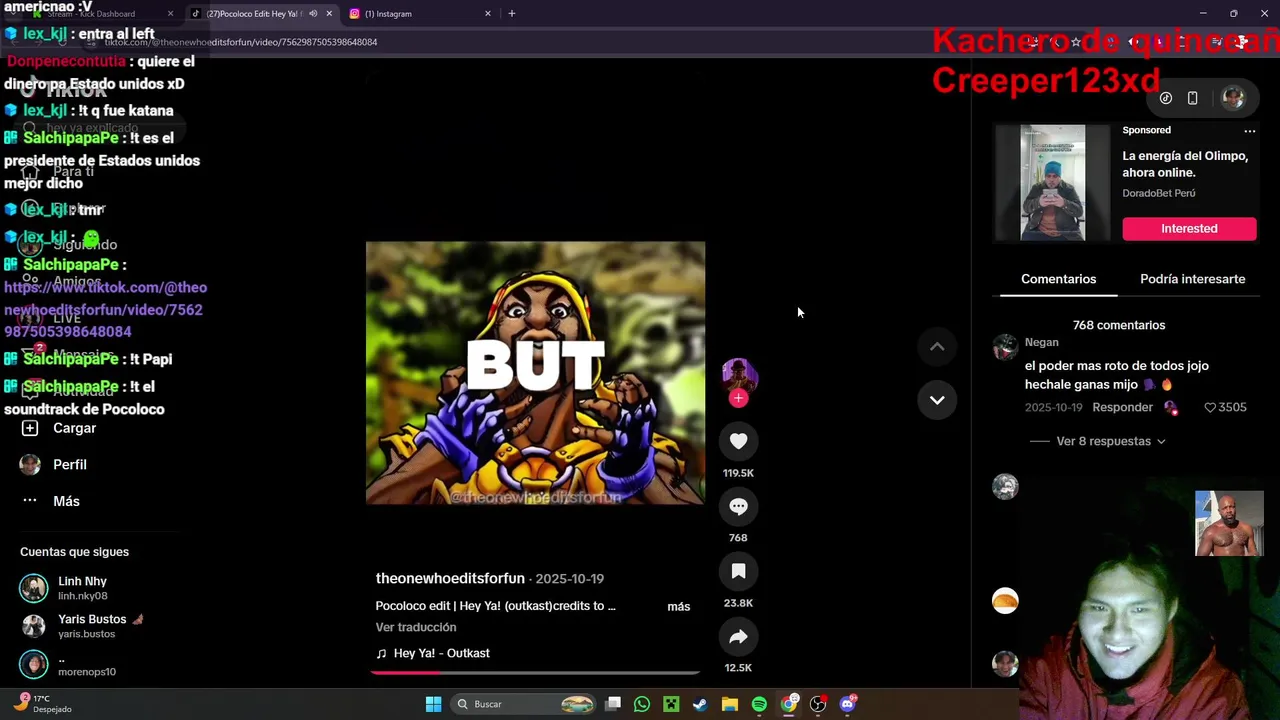This screenshot has height=720, width=1280.
Task: Click the DoradoBet Perú advertiser name
Action: click(1158, 193)
